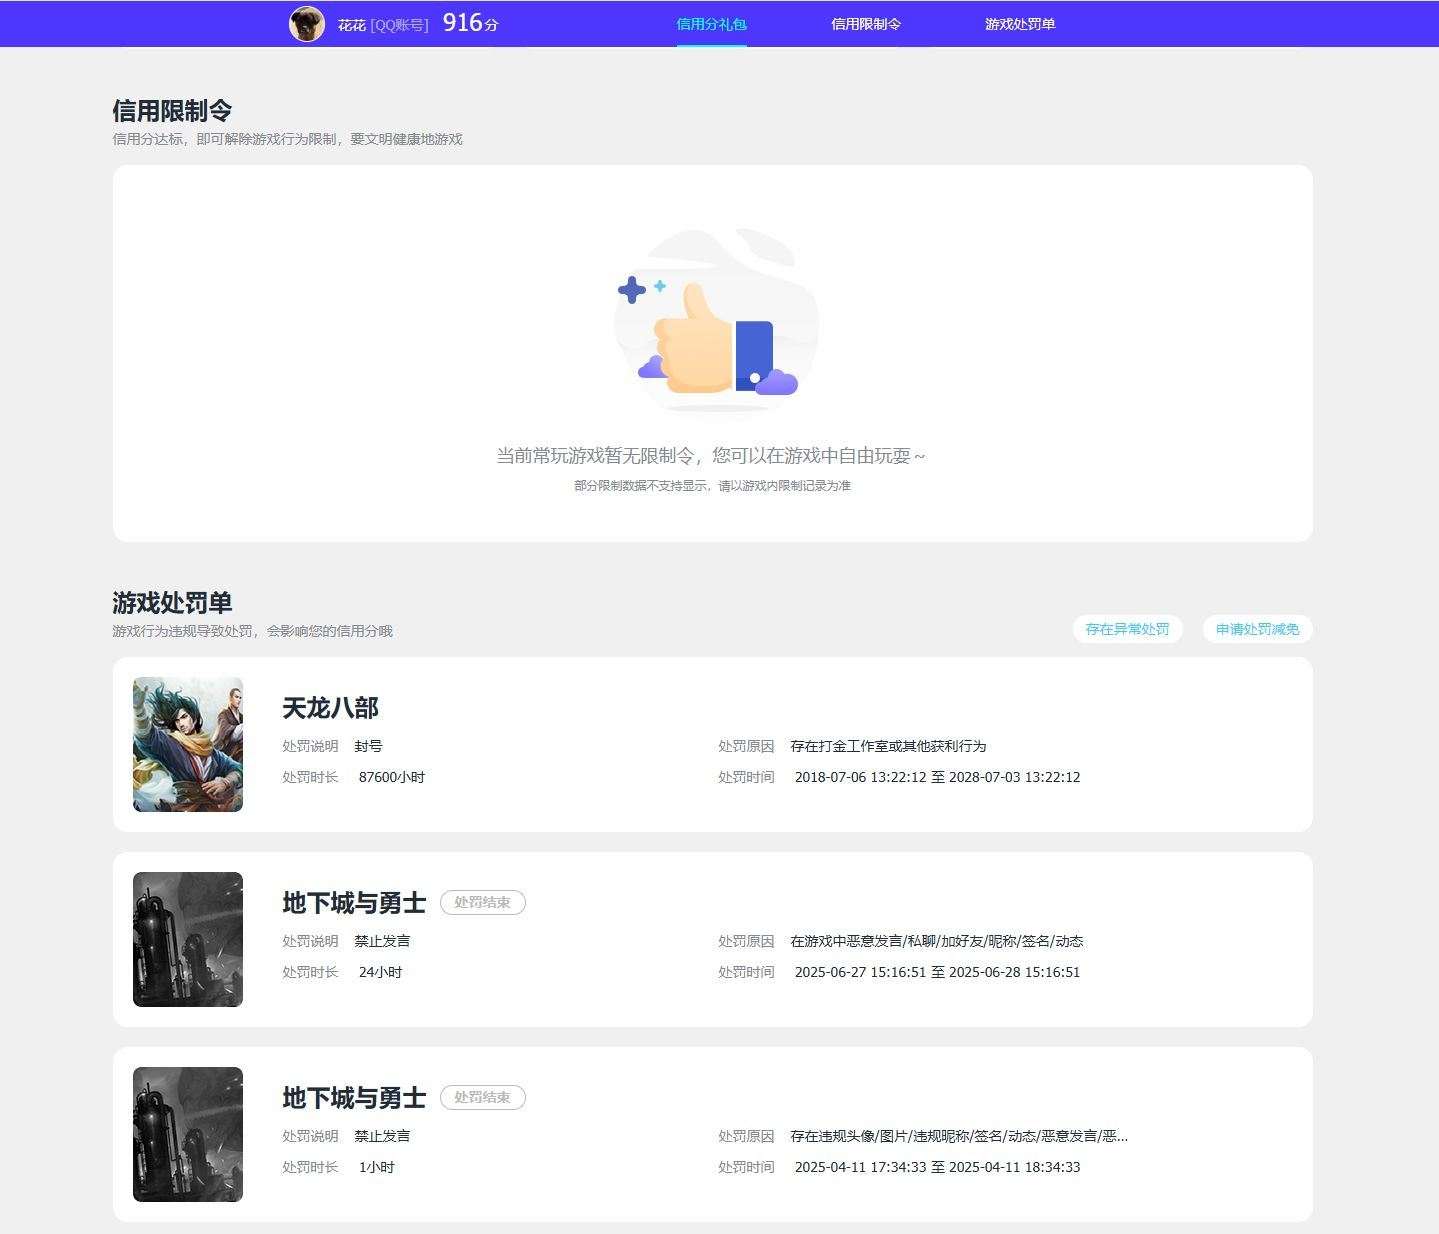Select the 封号 penalty description
Image resolution: width=1439 pixels, height=1234 pixels.
[368, 746]
